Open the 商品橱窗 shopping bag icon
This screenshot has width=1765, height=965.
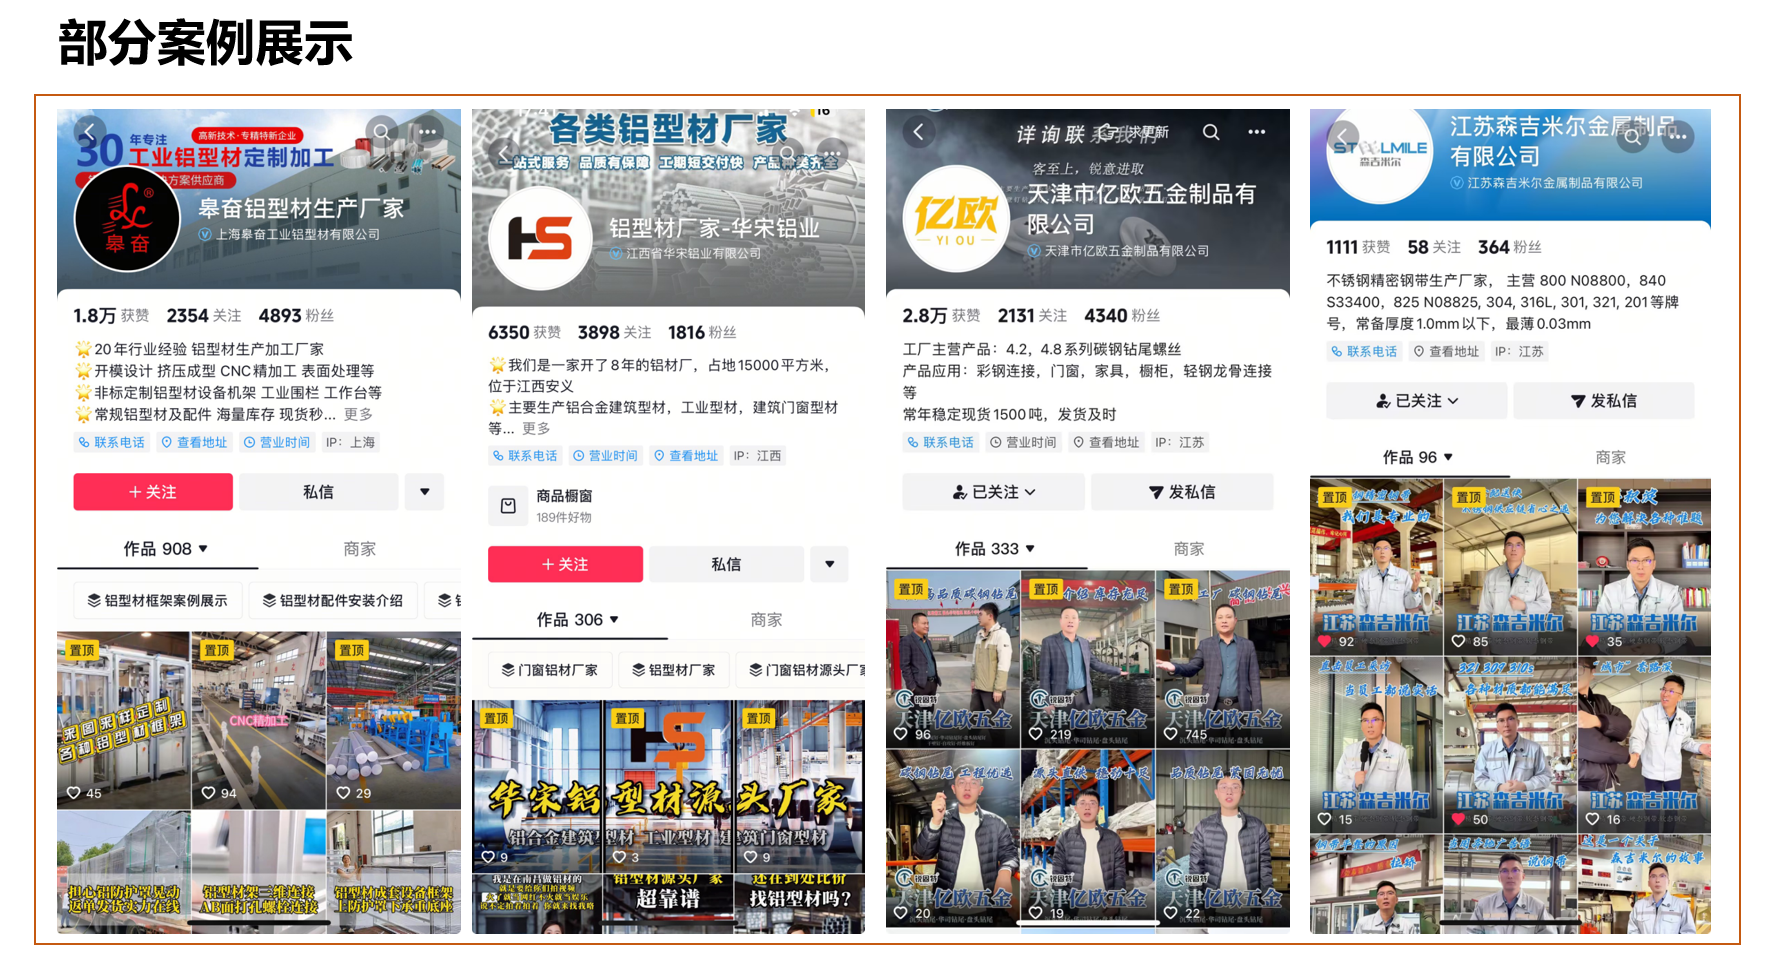508,506
